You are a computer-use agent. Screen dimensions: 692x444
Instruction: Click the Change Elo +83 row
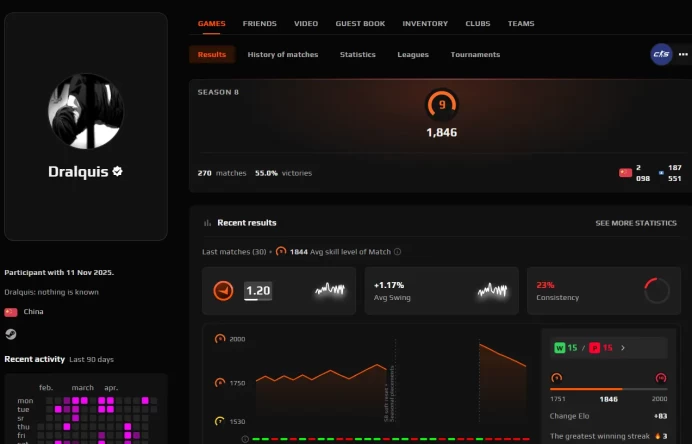point(609,416)
